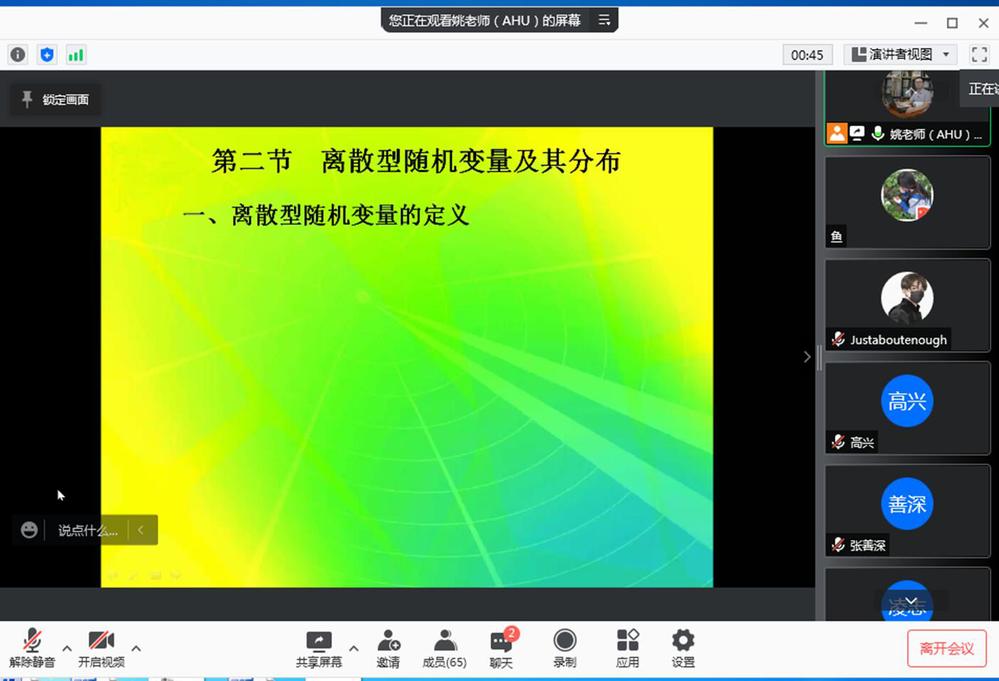Open the speaker view (演讲者视图) dropdown
999x681 pixels.
click(x=900, y=55)
